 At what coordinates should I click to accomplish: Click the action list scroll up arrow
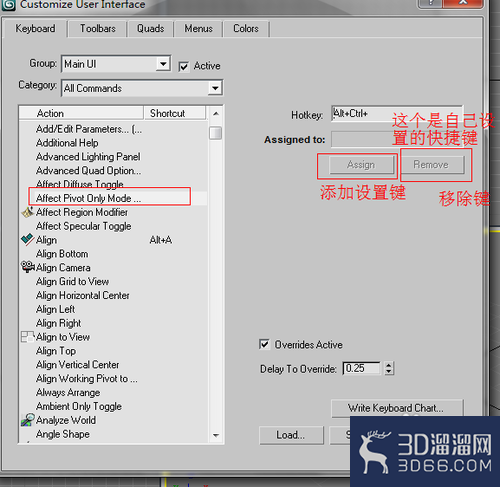click(x=216, y=114)
